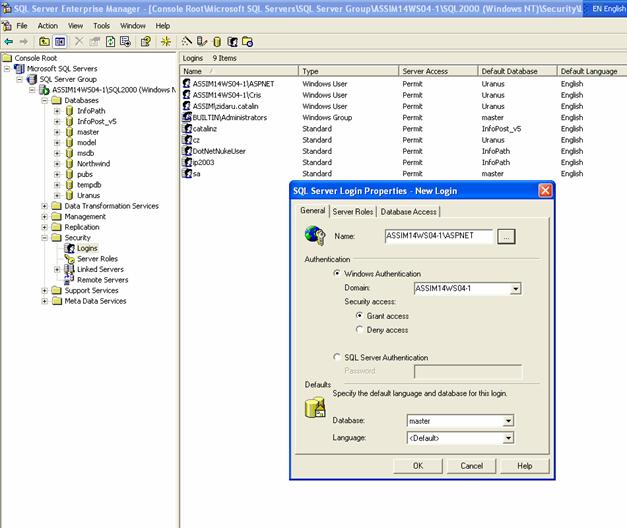Click the Back arrow toolbar icon
627x528 pixels.
[9, 42]
